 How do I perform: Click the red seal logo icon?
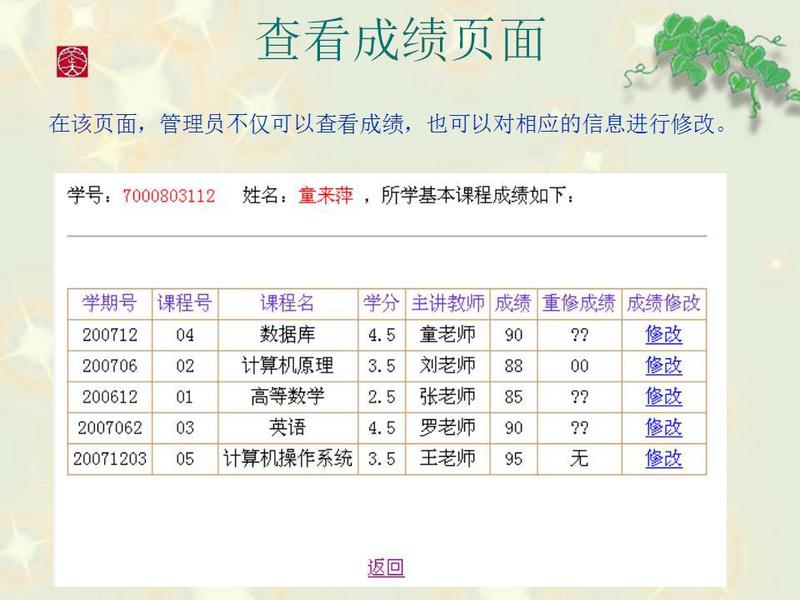[72, 62]
